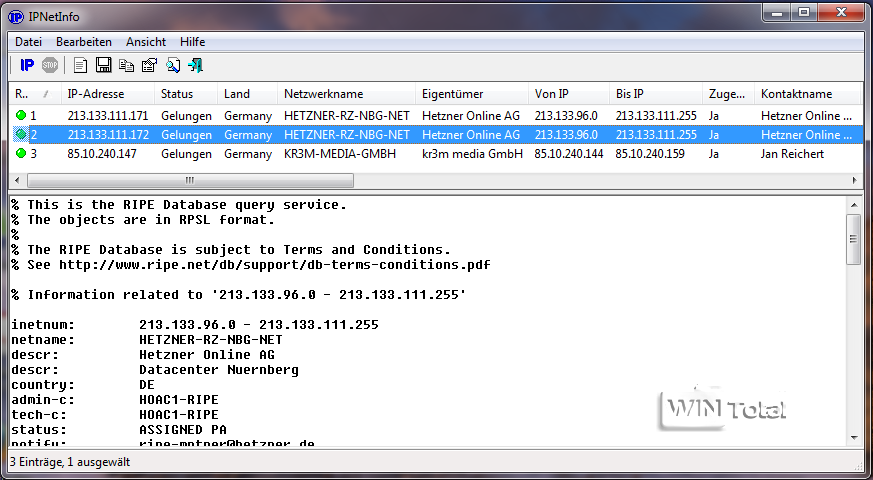
Task: Select row with IP 85.10.240.147
Action: [434, 154]
